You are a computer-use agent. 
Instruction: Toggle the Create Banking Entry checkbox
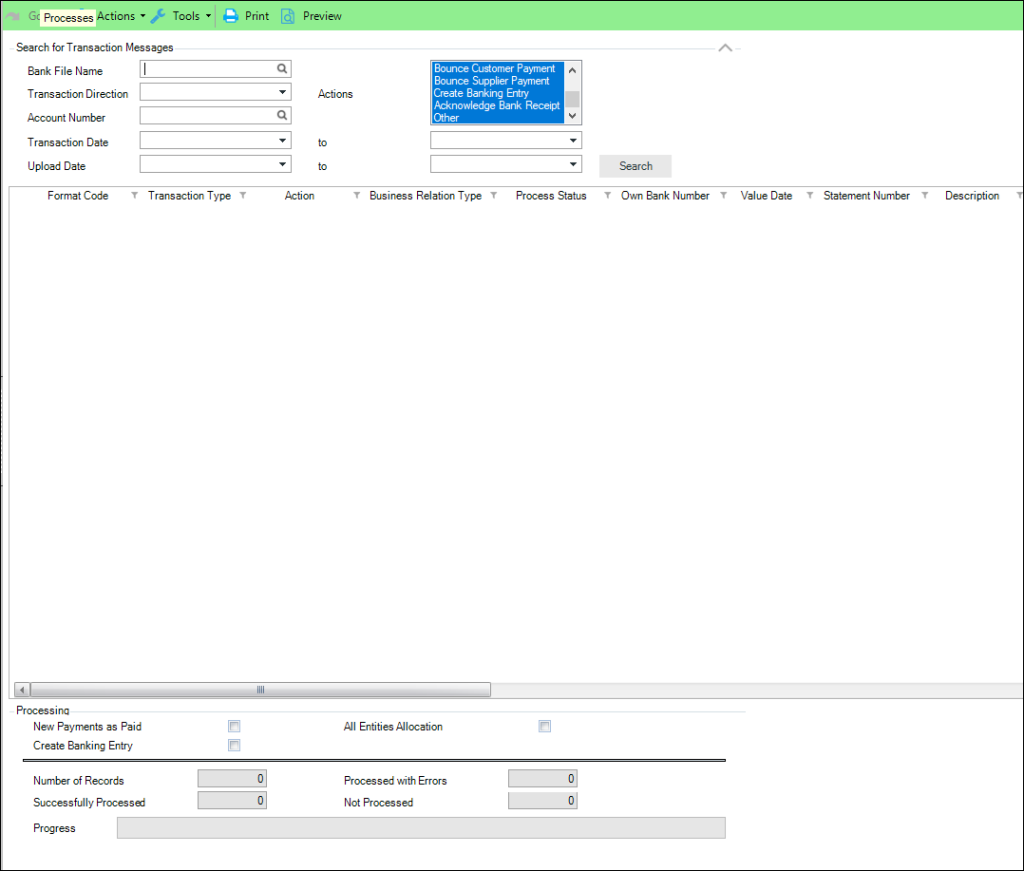(x=235, y=746)
